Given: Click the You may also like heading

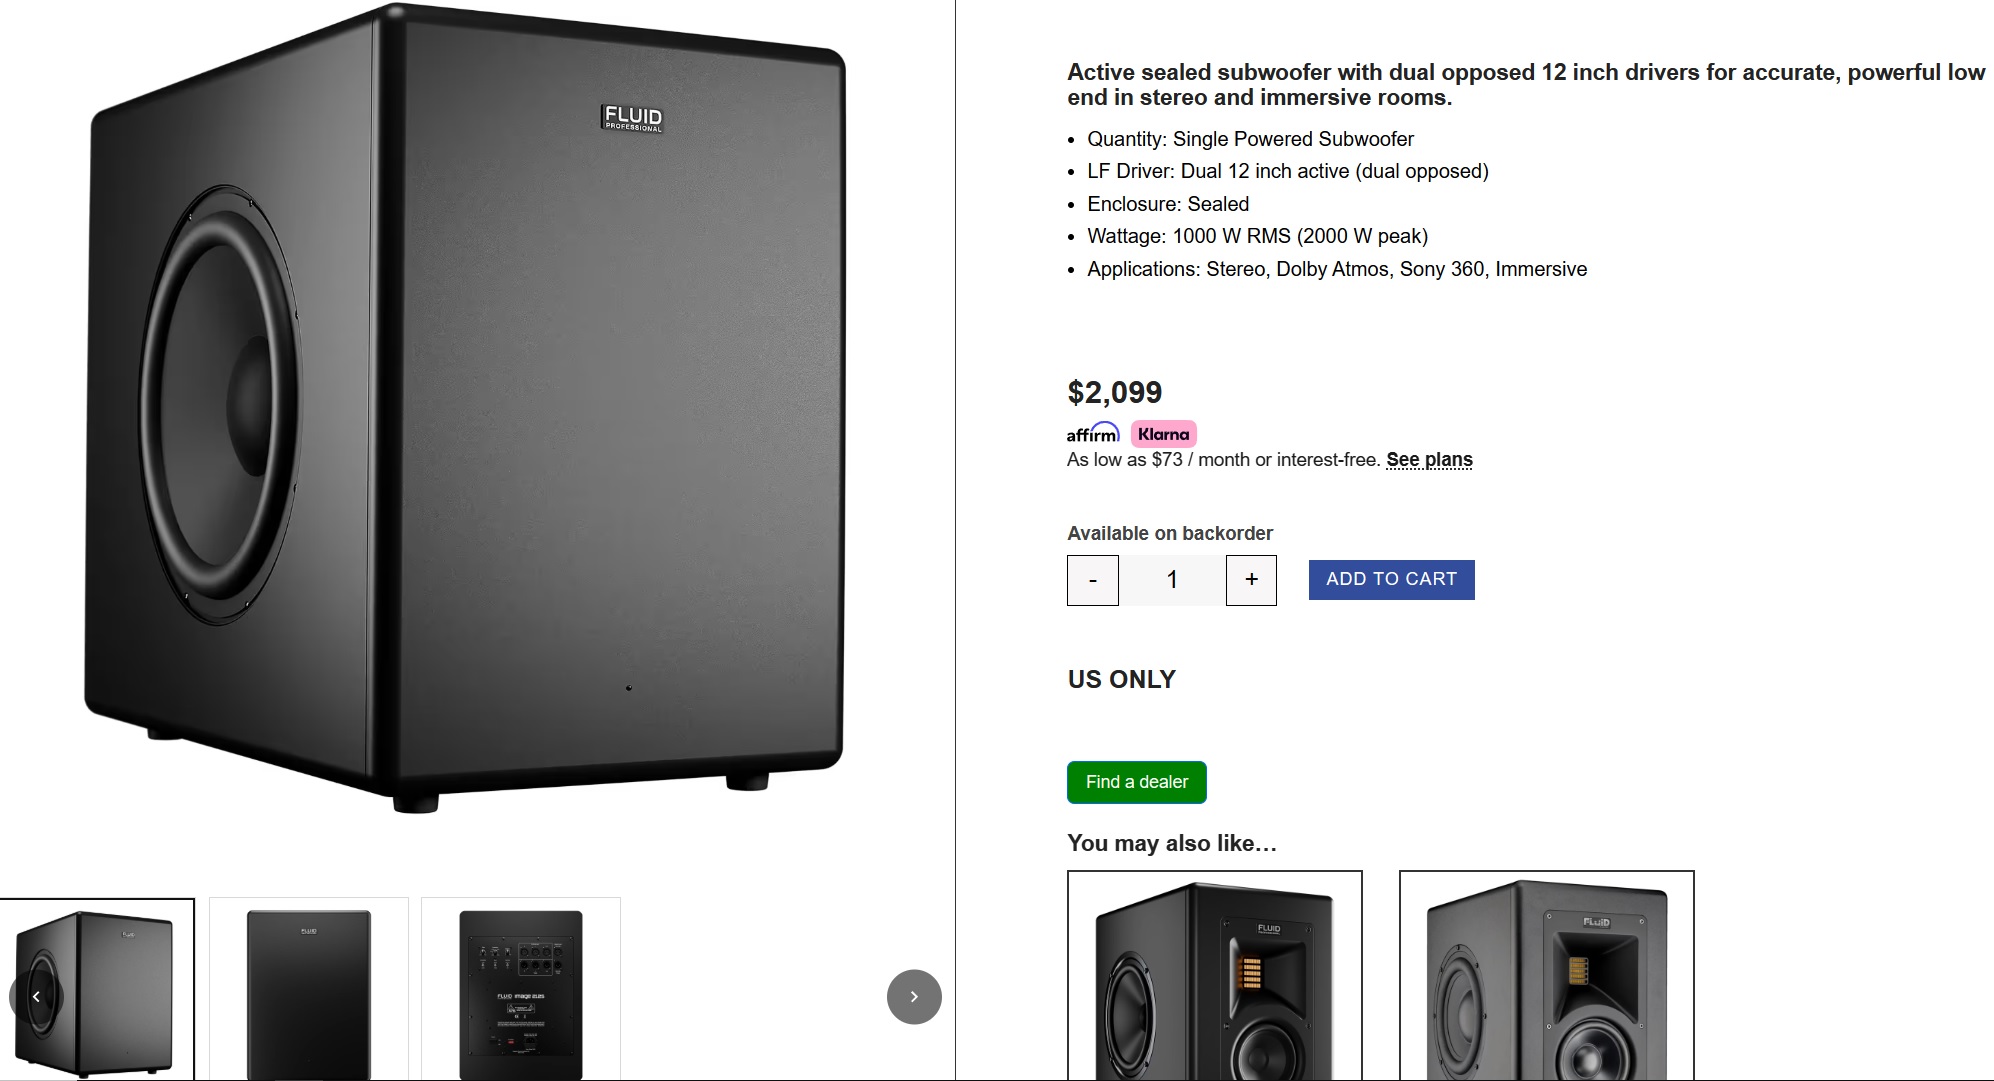Looking at the screenshot, I should click(1171, 843).
